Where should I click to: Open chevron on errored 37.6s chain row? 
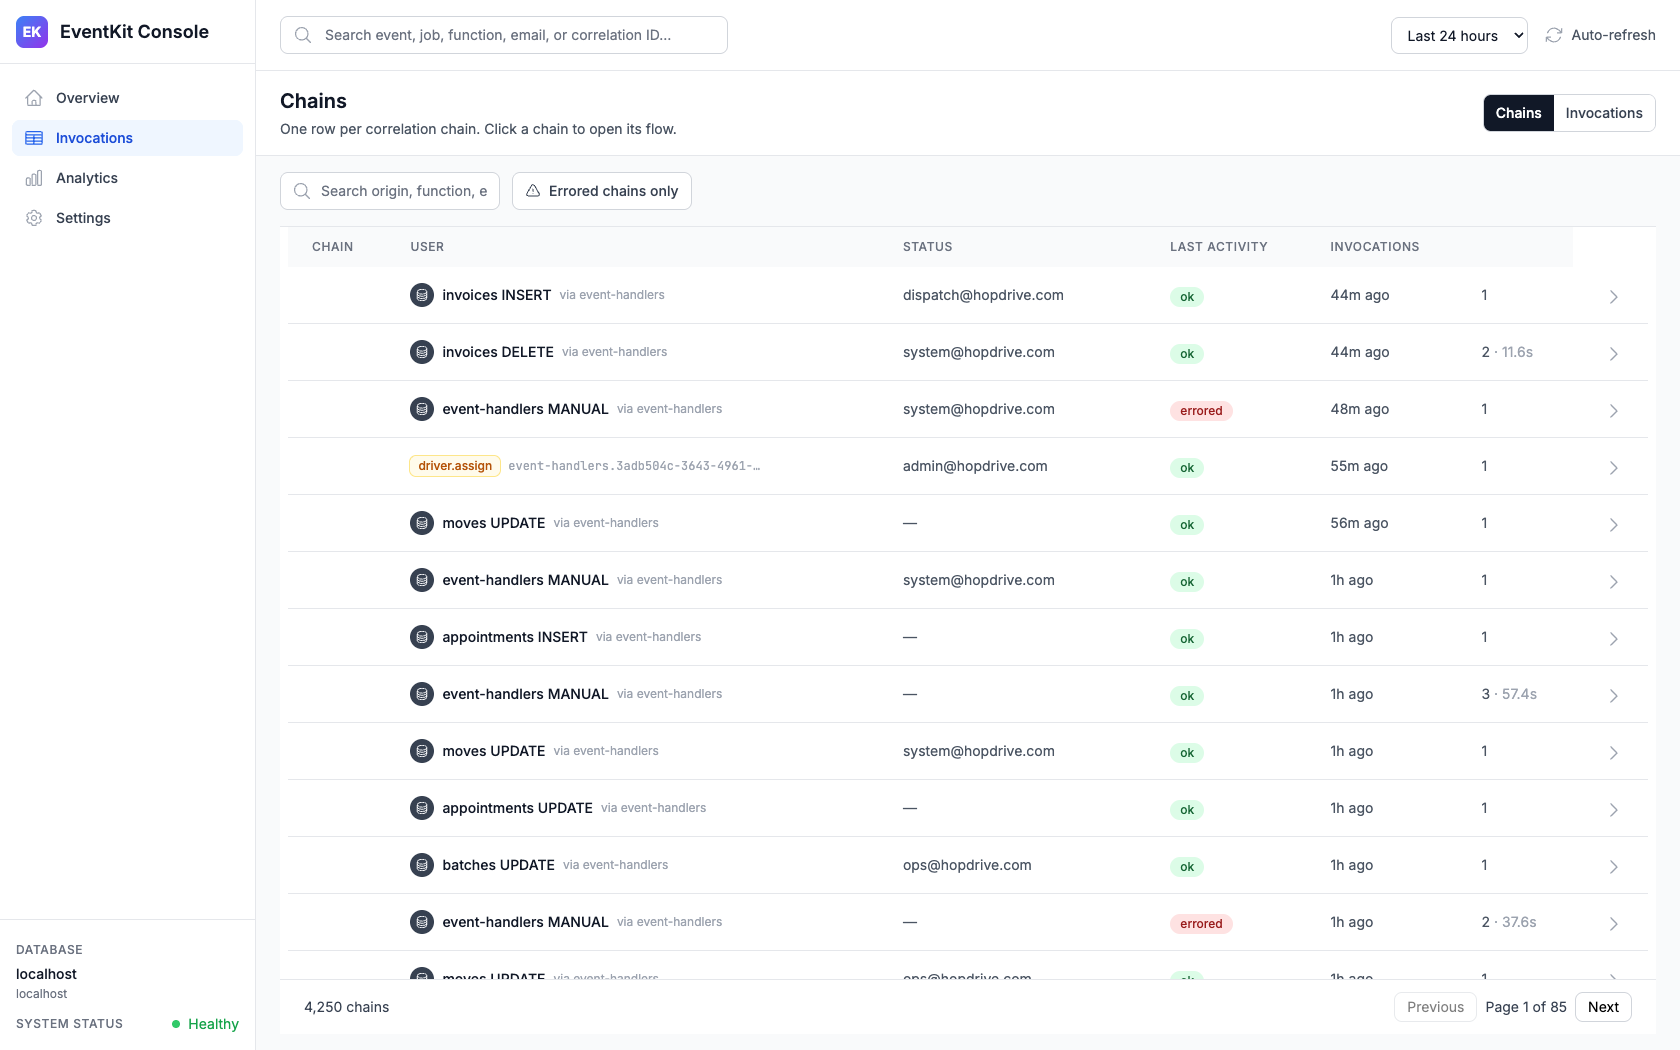(x=1613, y=924)
